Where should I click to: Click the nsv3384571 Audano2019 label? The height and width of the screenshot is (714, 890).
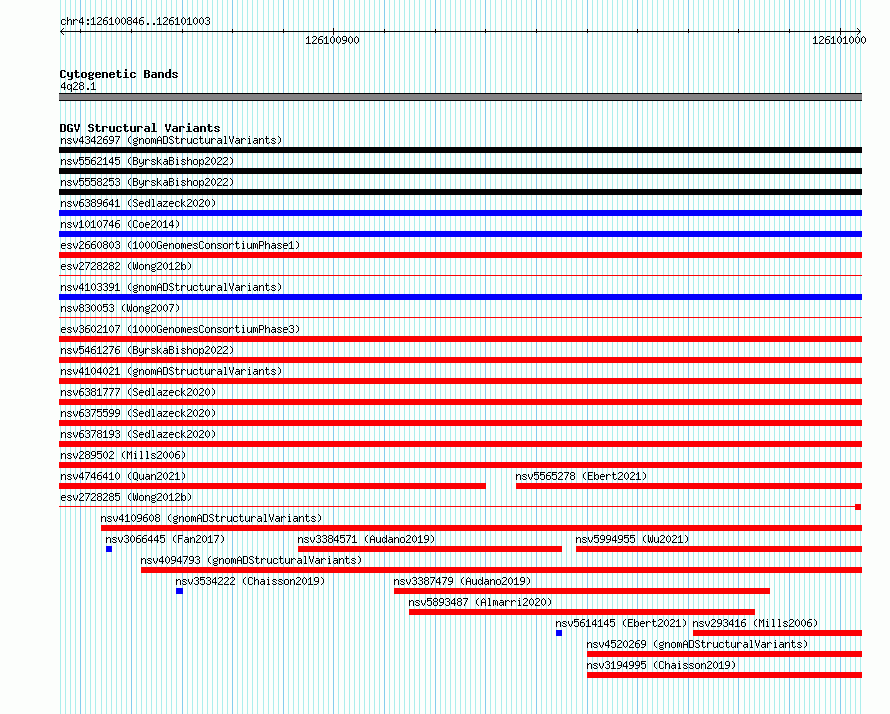coord(366,539)
